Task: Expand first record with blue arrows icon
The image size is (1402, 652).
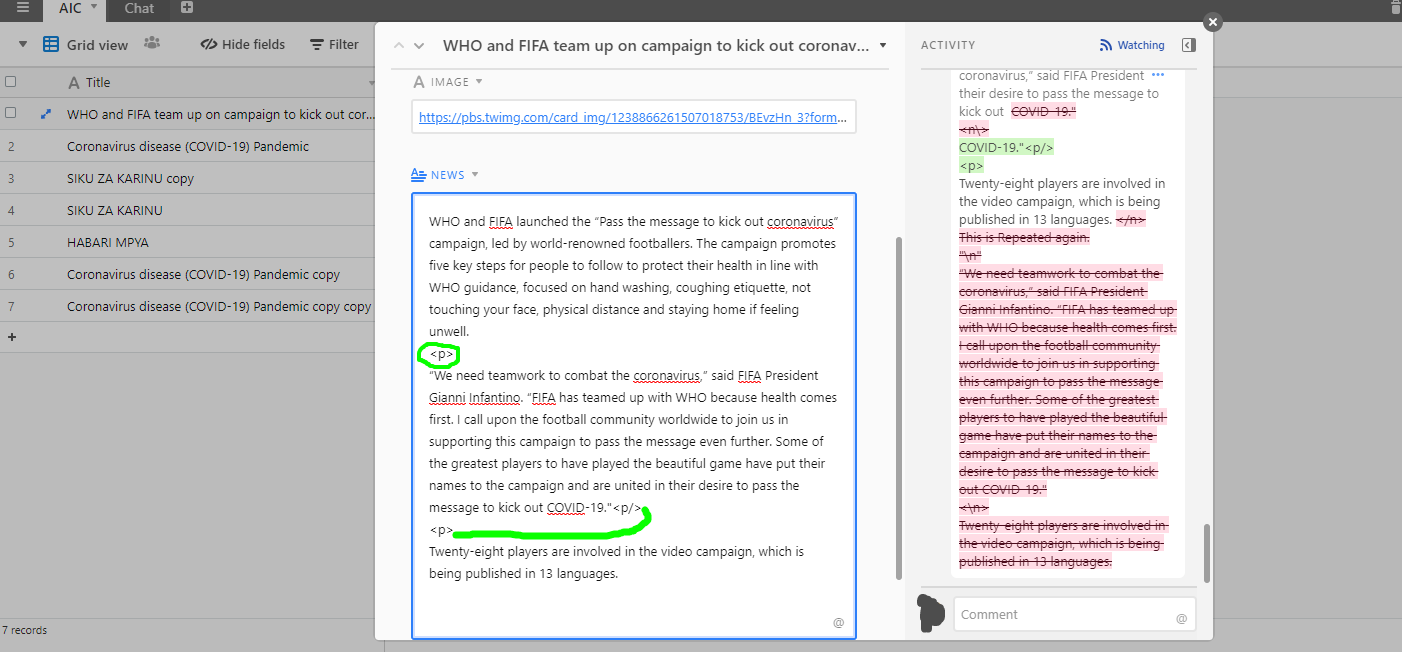Action: 45,114
